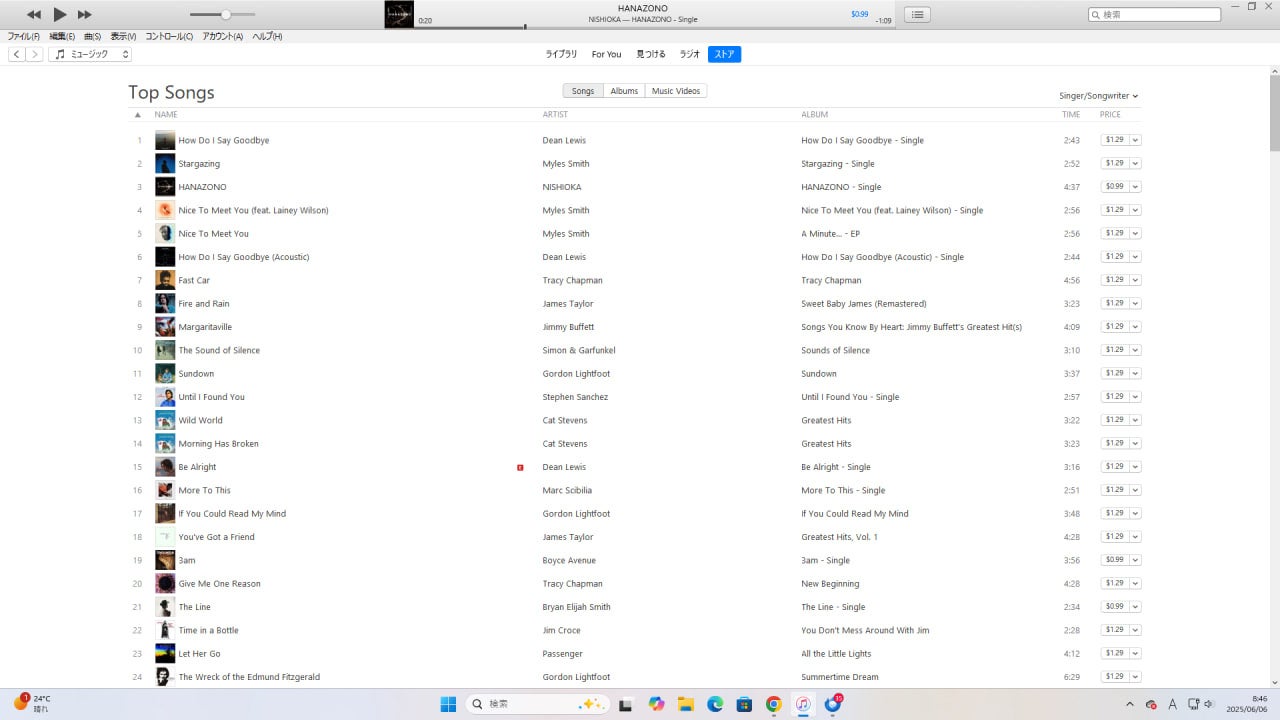The height and width of the screenshot is (720, 1280).
Task: Select the Songs view segment
Action: click(x=583, y=91)
